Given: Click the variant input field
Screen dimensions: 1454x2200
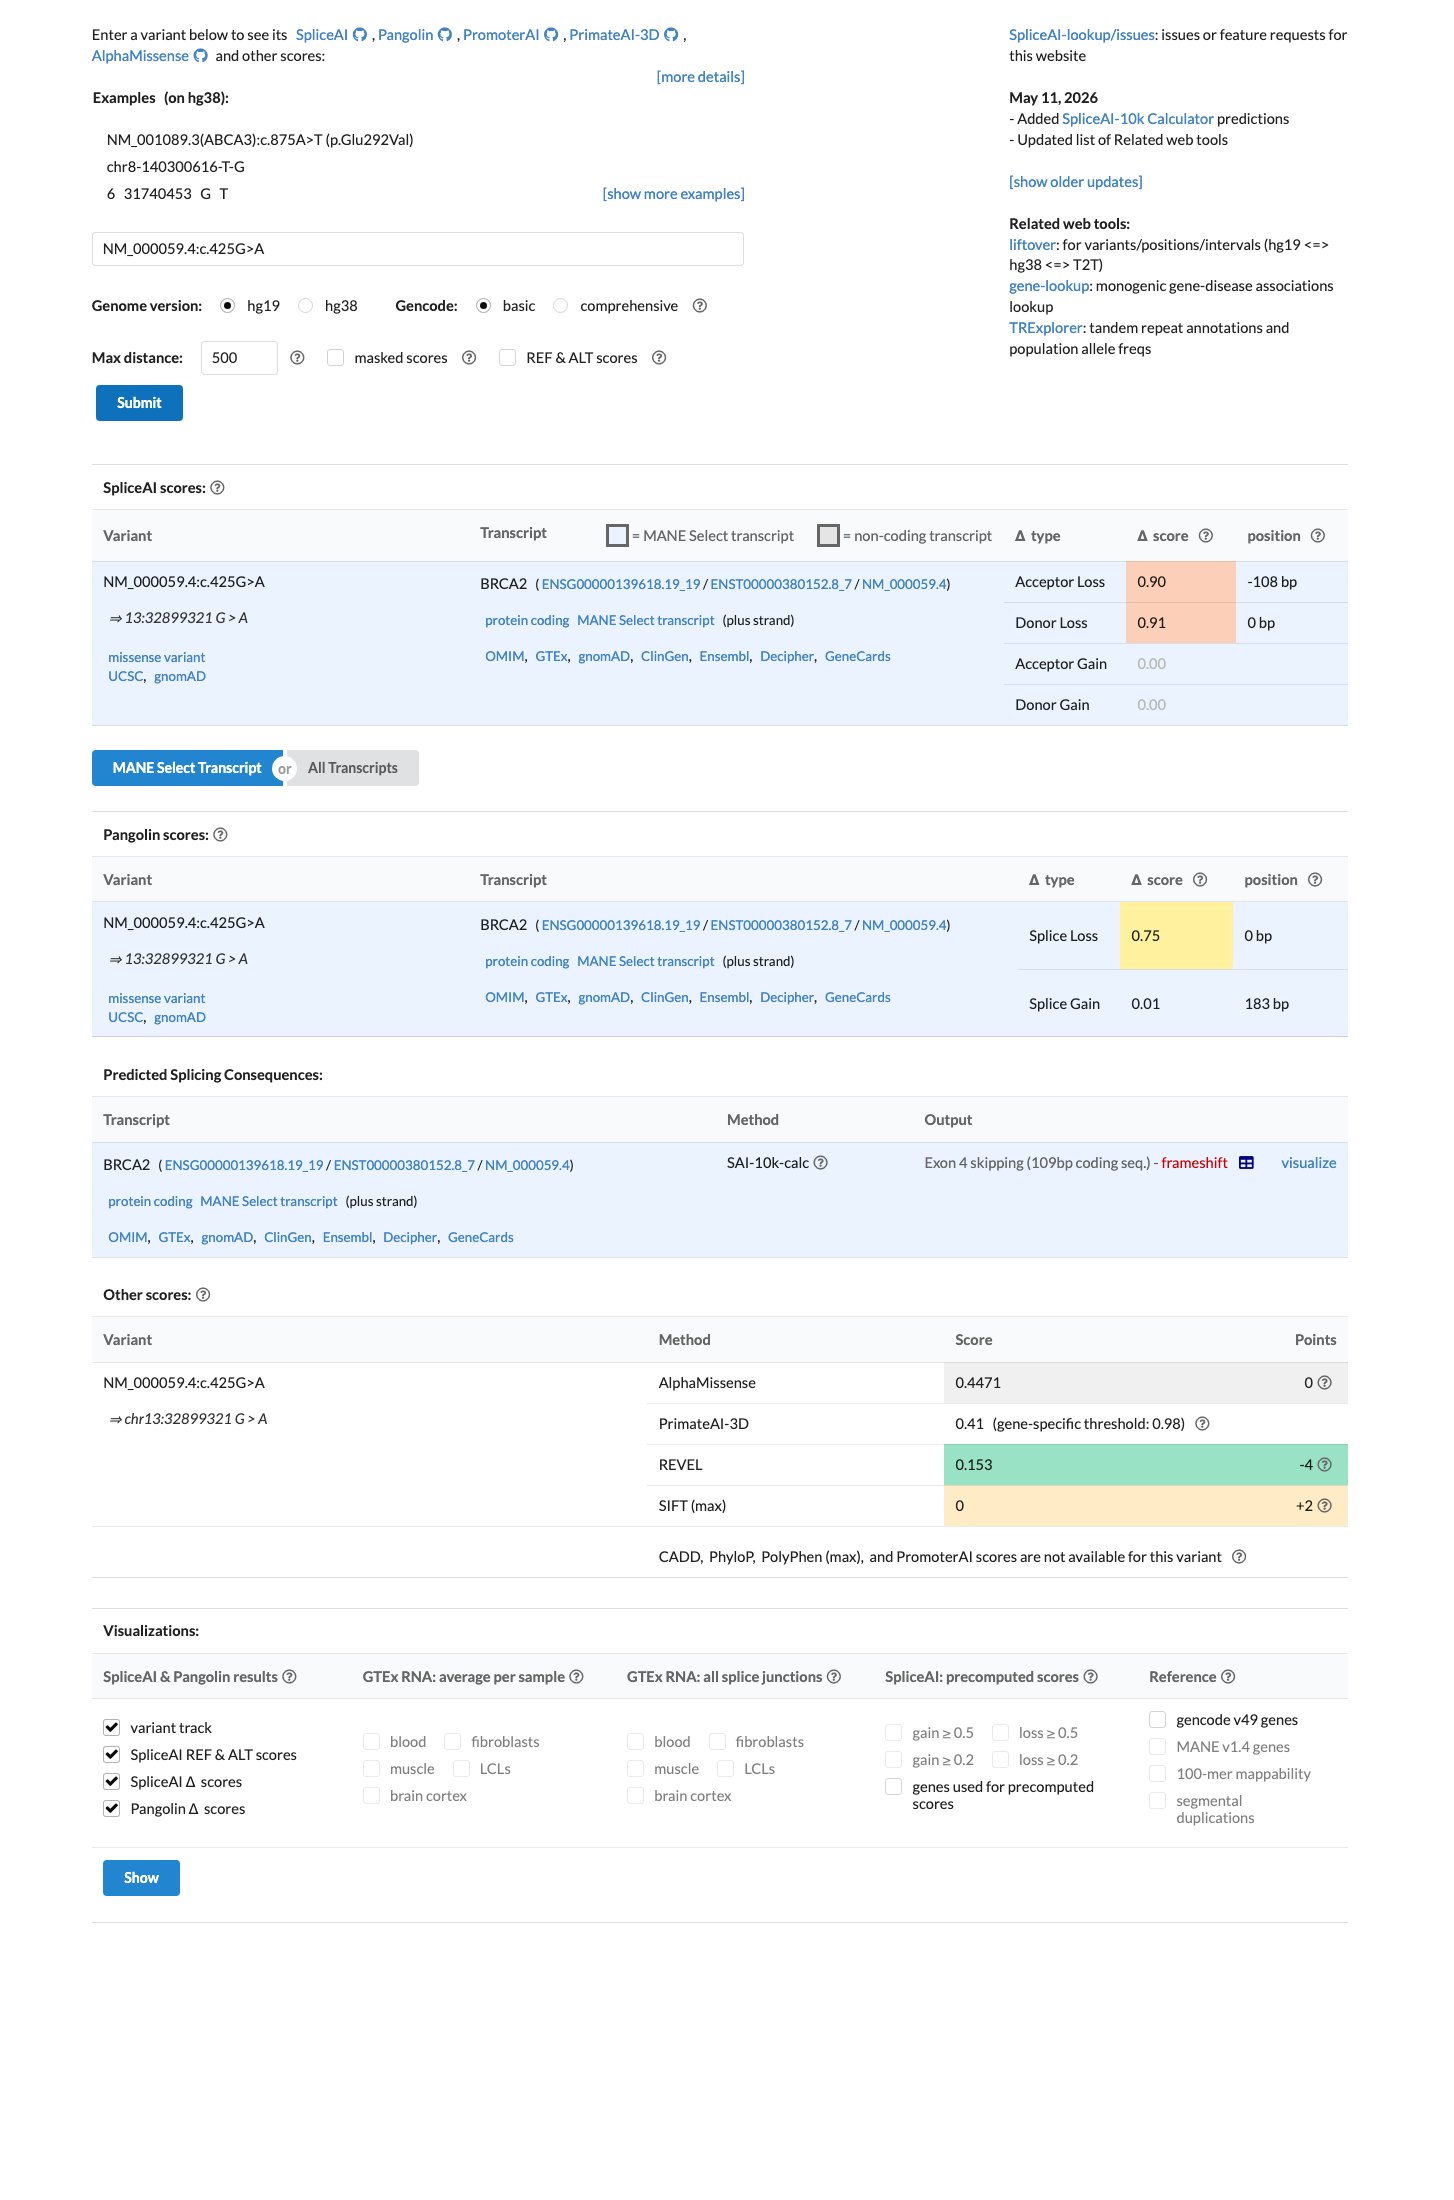Looking at the screenshot, I should [418, 249].
